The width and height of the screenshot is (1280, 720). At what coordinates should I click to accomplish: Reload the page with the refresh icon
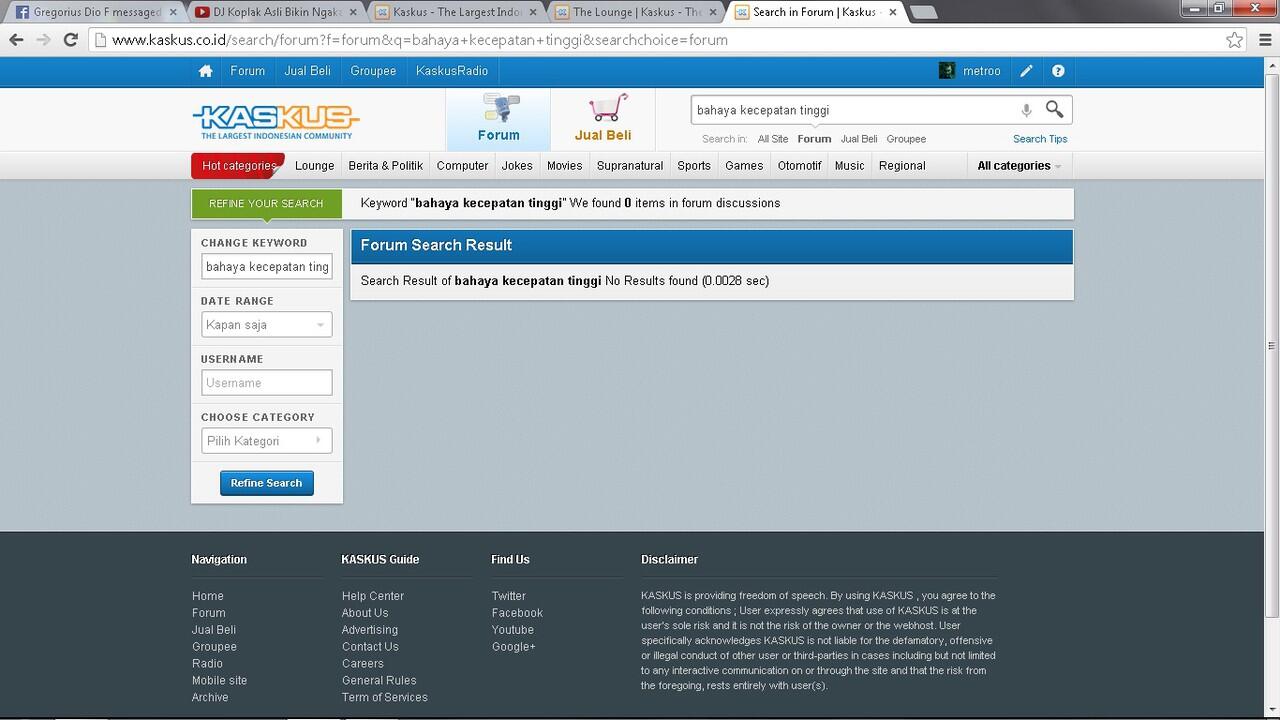pyautogui.click(x=70, y=40)
